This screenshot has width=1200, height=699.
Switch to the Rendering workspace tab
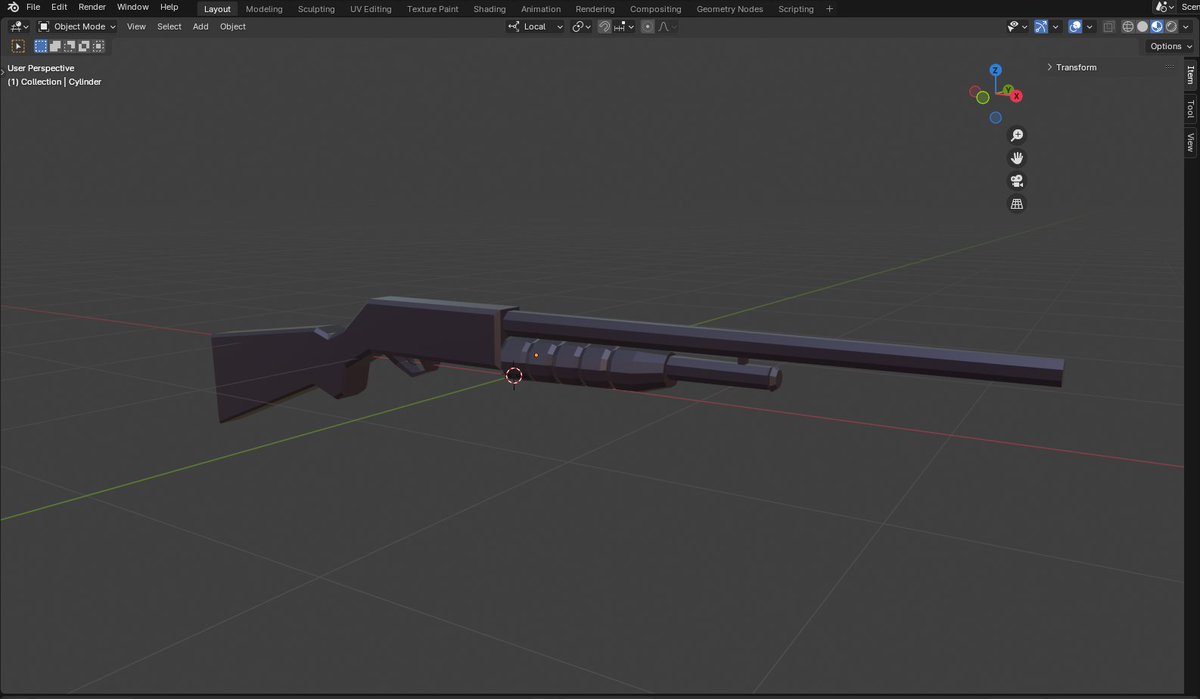point(595,9)
